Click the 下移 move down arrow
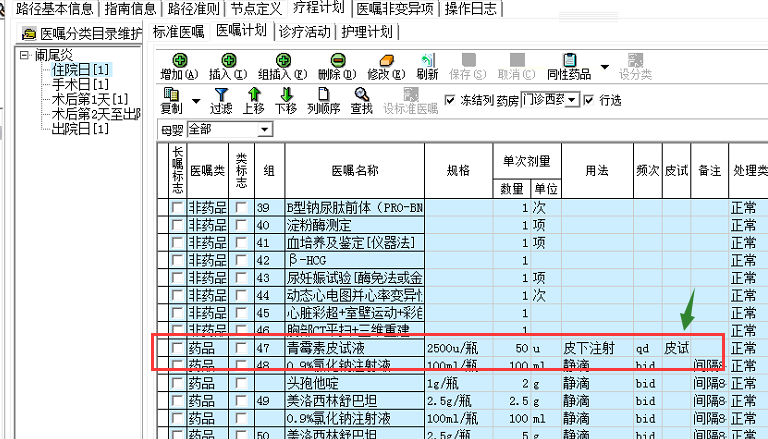Viewport: 768px width, 439px height. (287, 94)
